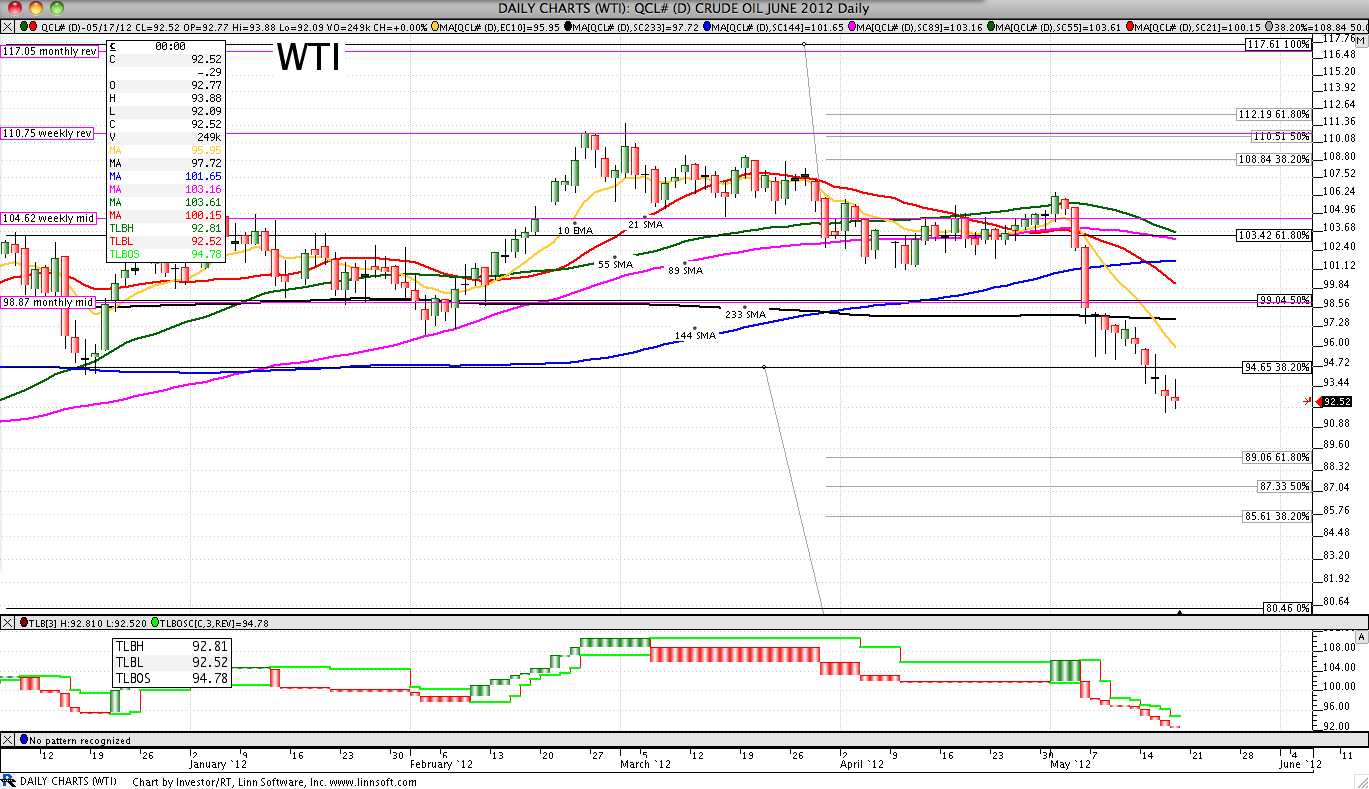The image size is (1369, 789).
Task: Click the orange MA EC10 color dot
Action: (434, 27)
